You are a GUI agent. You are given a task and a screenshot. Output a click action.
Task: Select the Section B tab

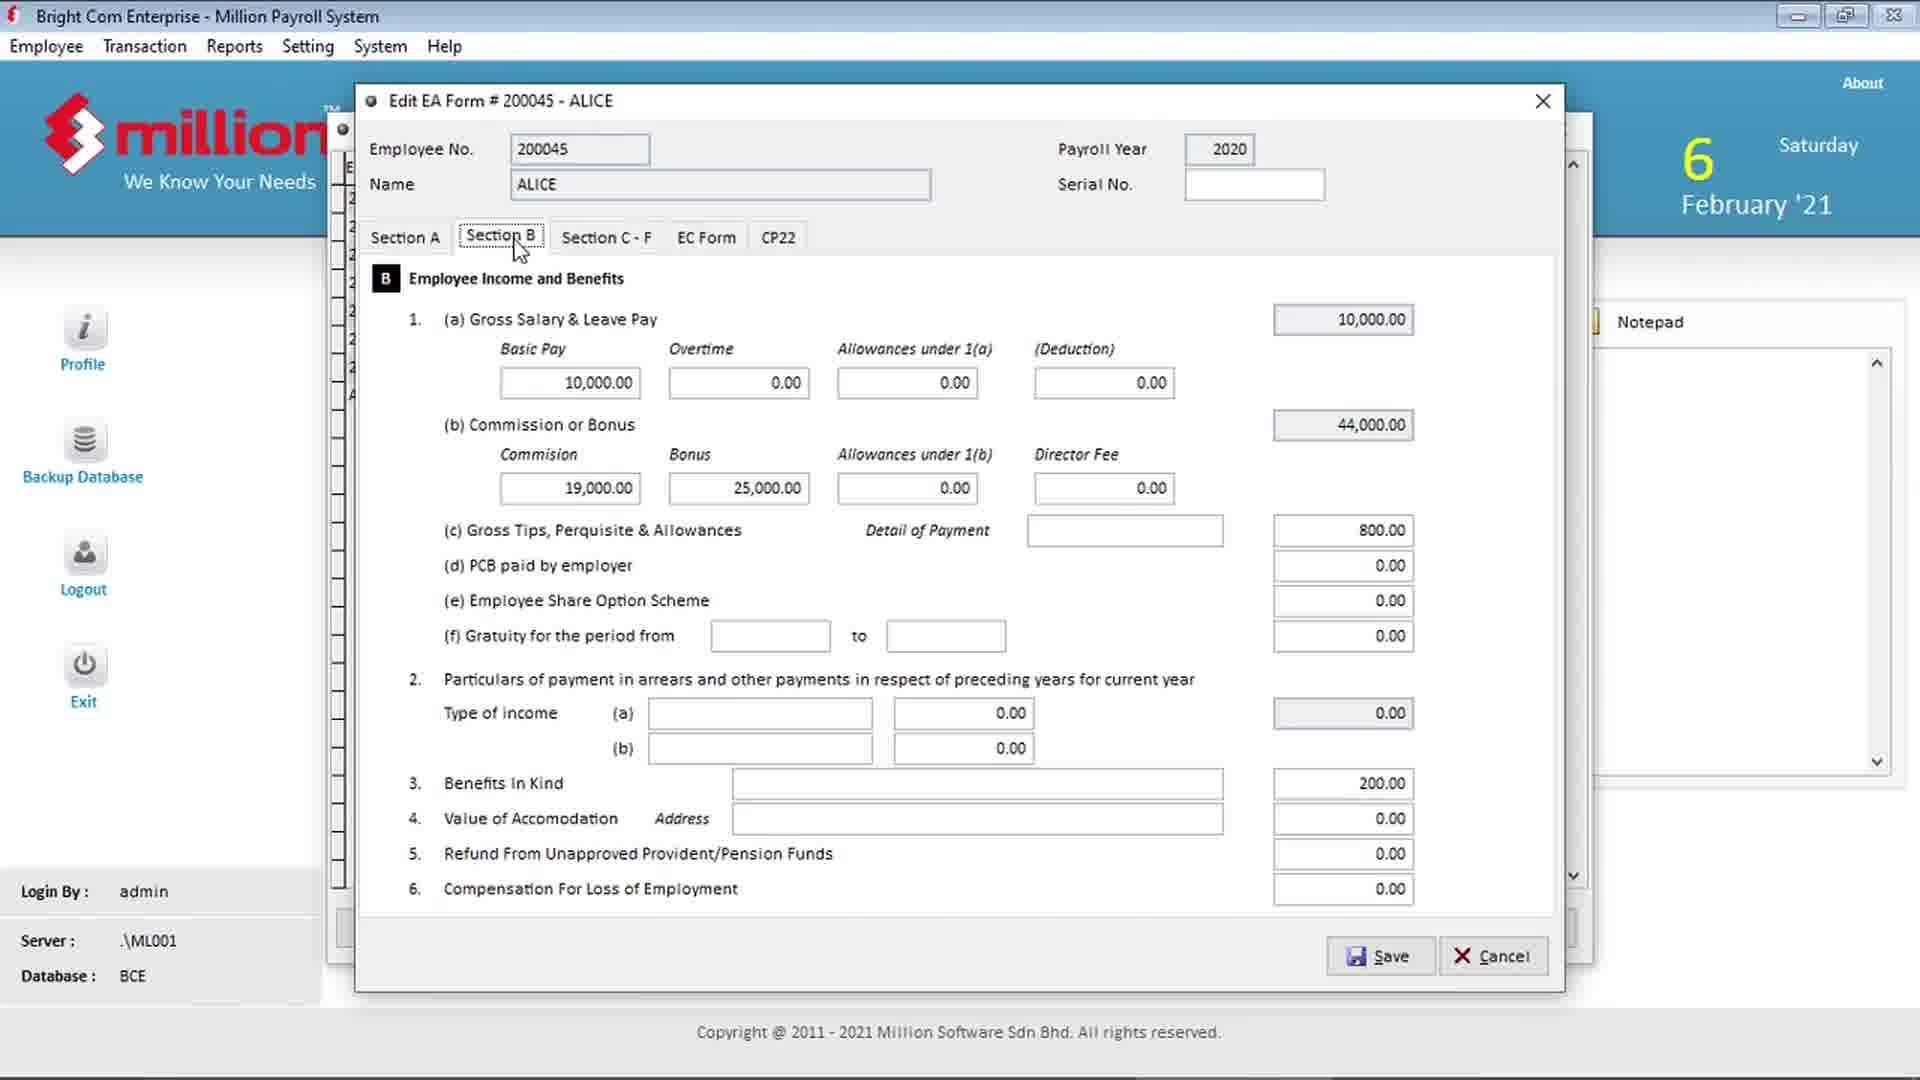point(501,236)
